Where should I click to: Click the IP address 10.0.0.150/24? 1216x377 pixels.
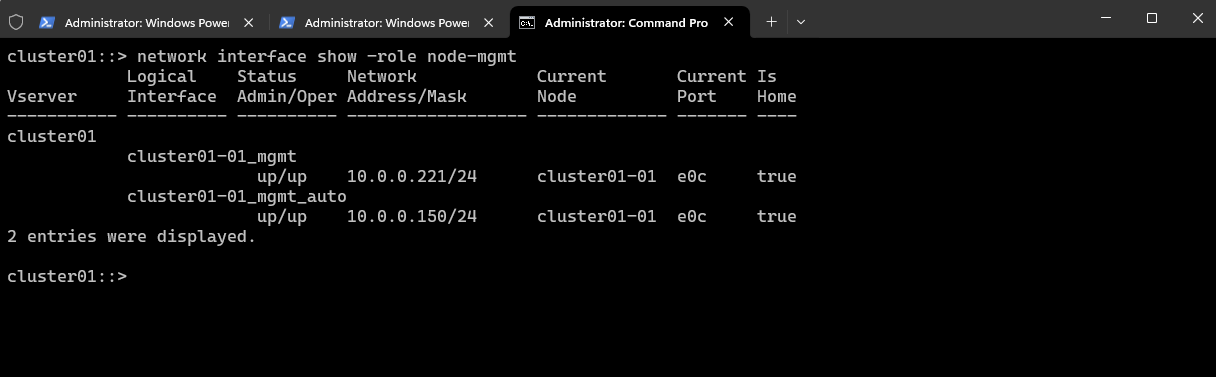tap(412, 216)
